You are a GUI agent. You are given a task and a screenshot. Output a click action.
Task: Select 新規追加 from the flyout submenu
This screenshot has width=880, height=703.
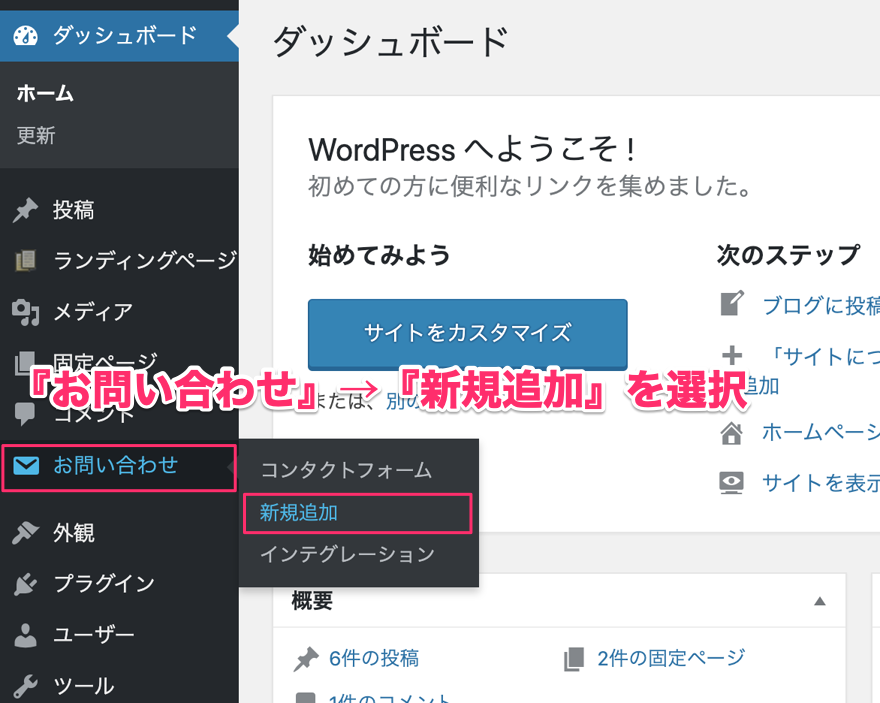[299, 513]
